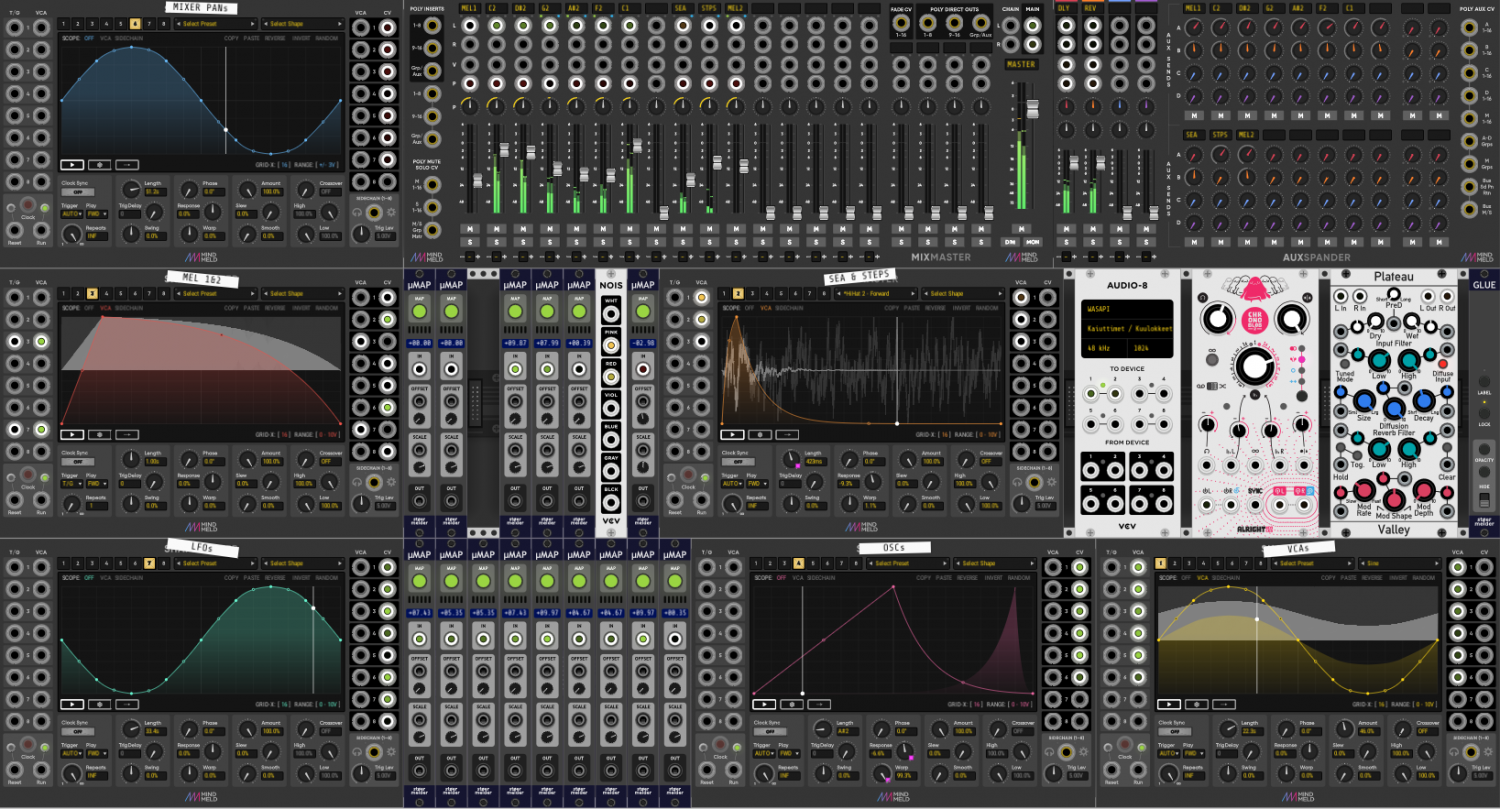Screen dimensions: 1500x809
Task: Click REVERSE in the OSCs module
Action: [967, 578]
